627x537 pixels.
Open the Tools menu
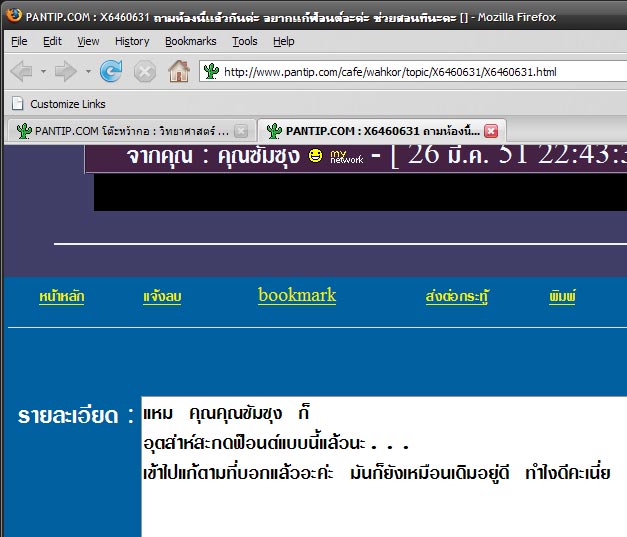coord(245,41)
